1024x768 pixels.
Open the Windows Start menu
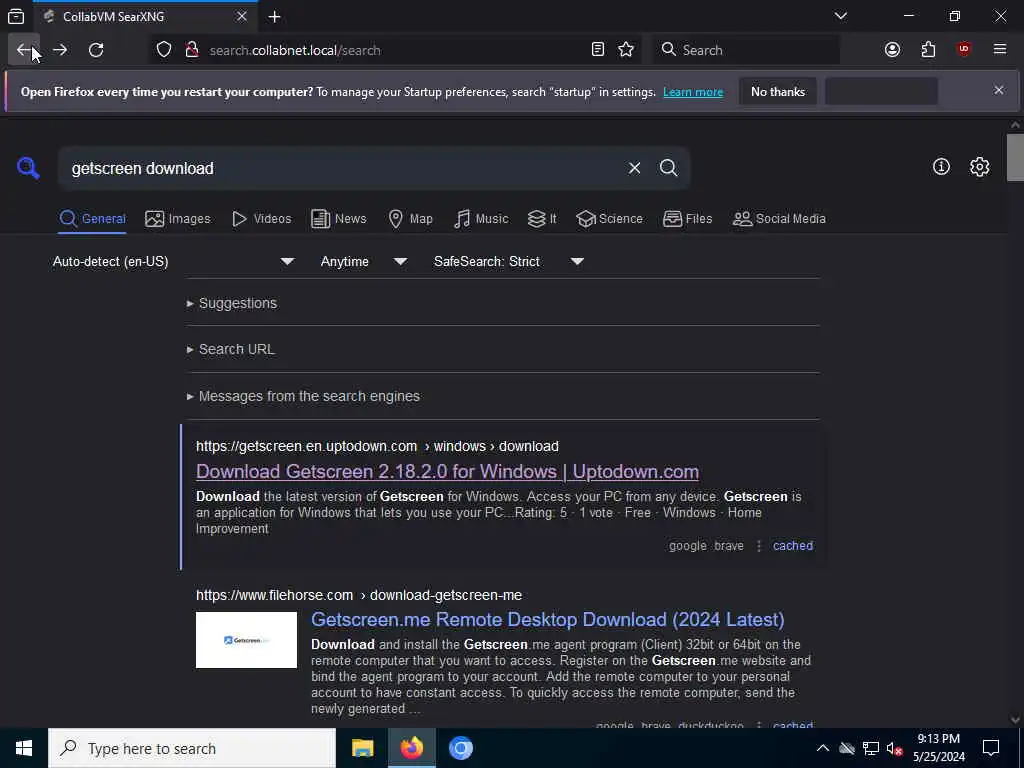24,748
